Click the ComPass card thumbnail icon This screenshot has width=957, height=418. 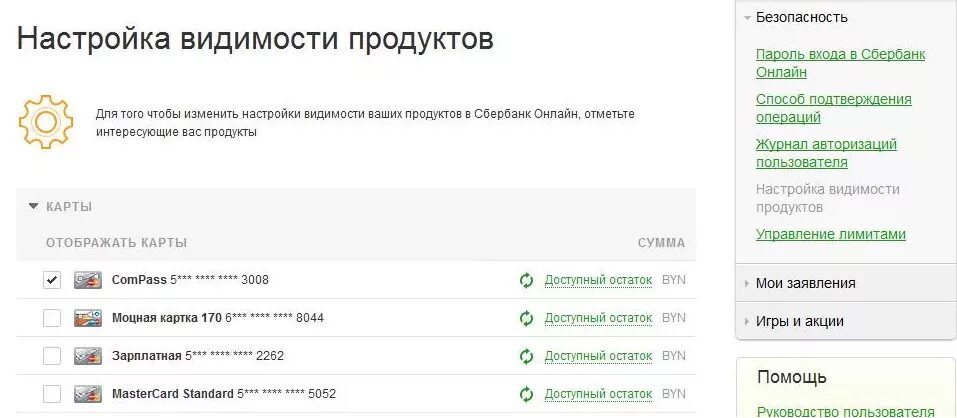(x=88, y=280)
